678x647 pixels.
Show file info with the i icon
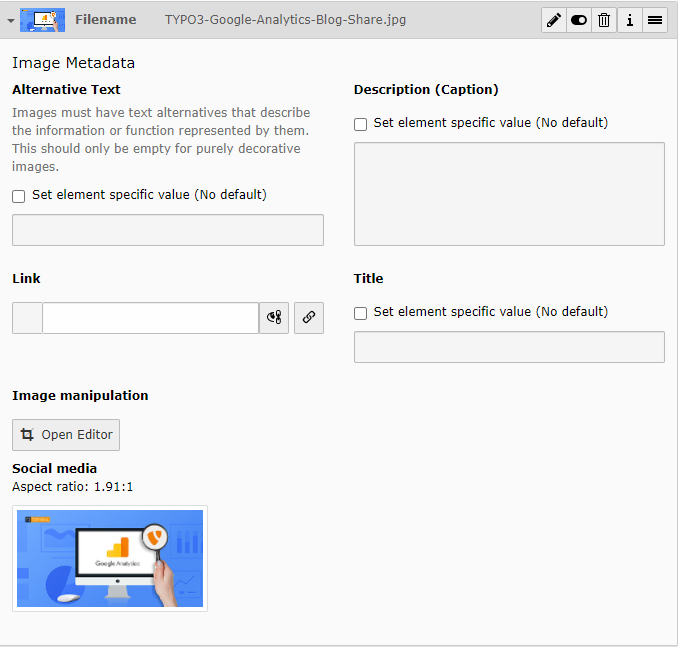click(630, 20)
